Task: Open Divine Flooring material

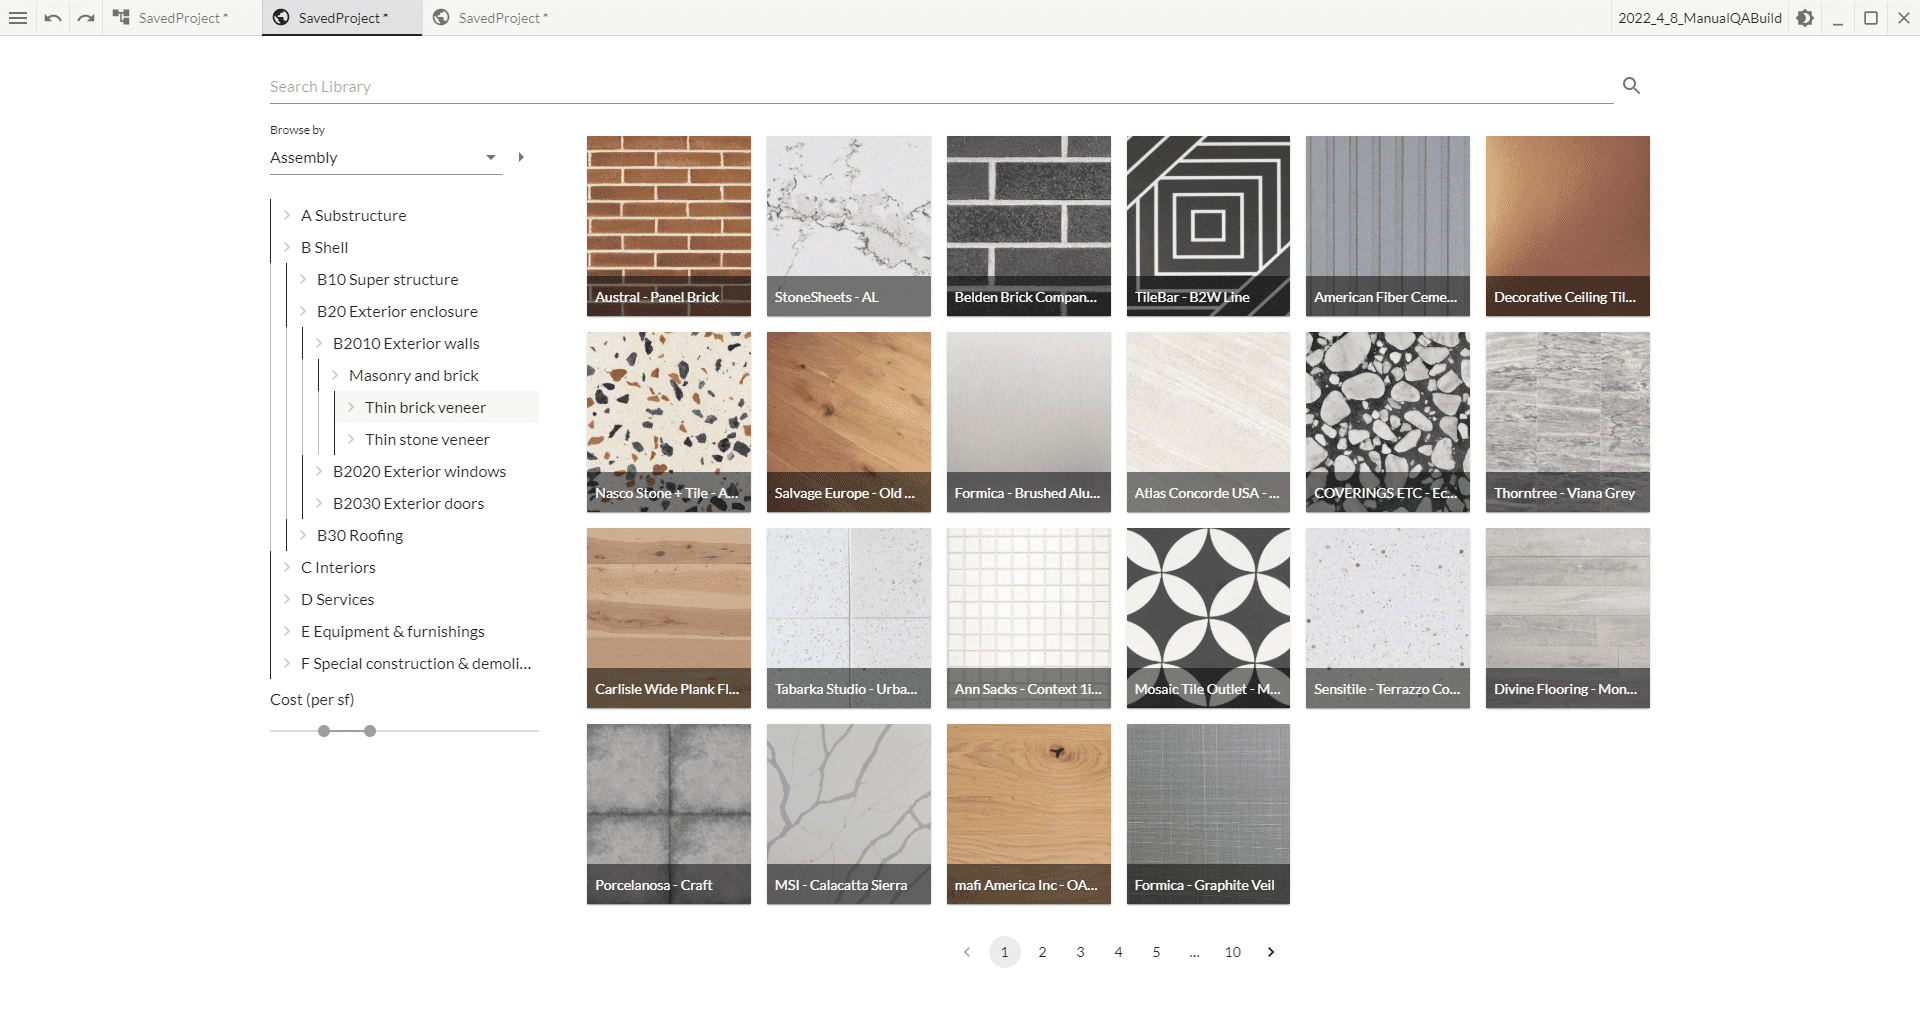Action: 1568,618
